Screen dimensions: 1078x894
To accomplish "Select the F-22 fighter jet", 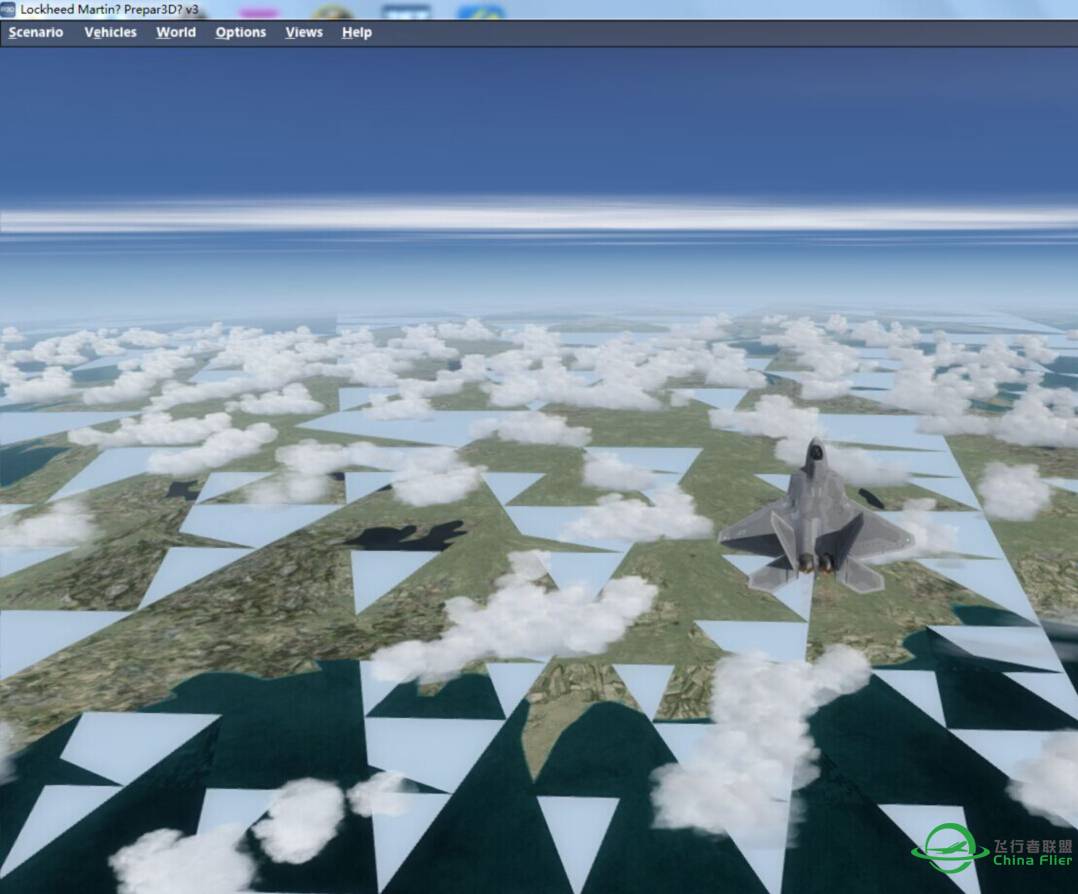I will coord(815,520).
